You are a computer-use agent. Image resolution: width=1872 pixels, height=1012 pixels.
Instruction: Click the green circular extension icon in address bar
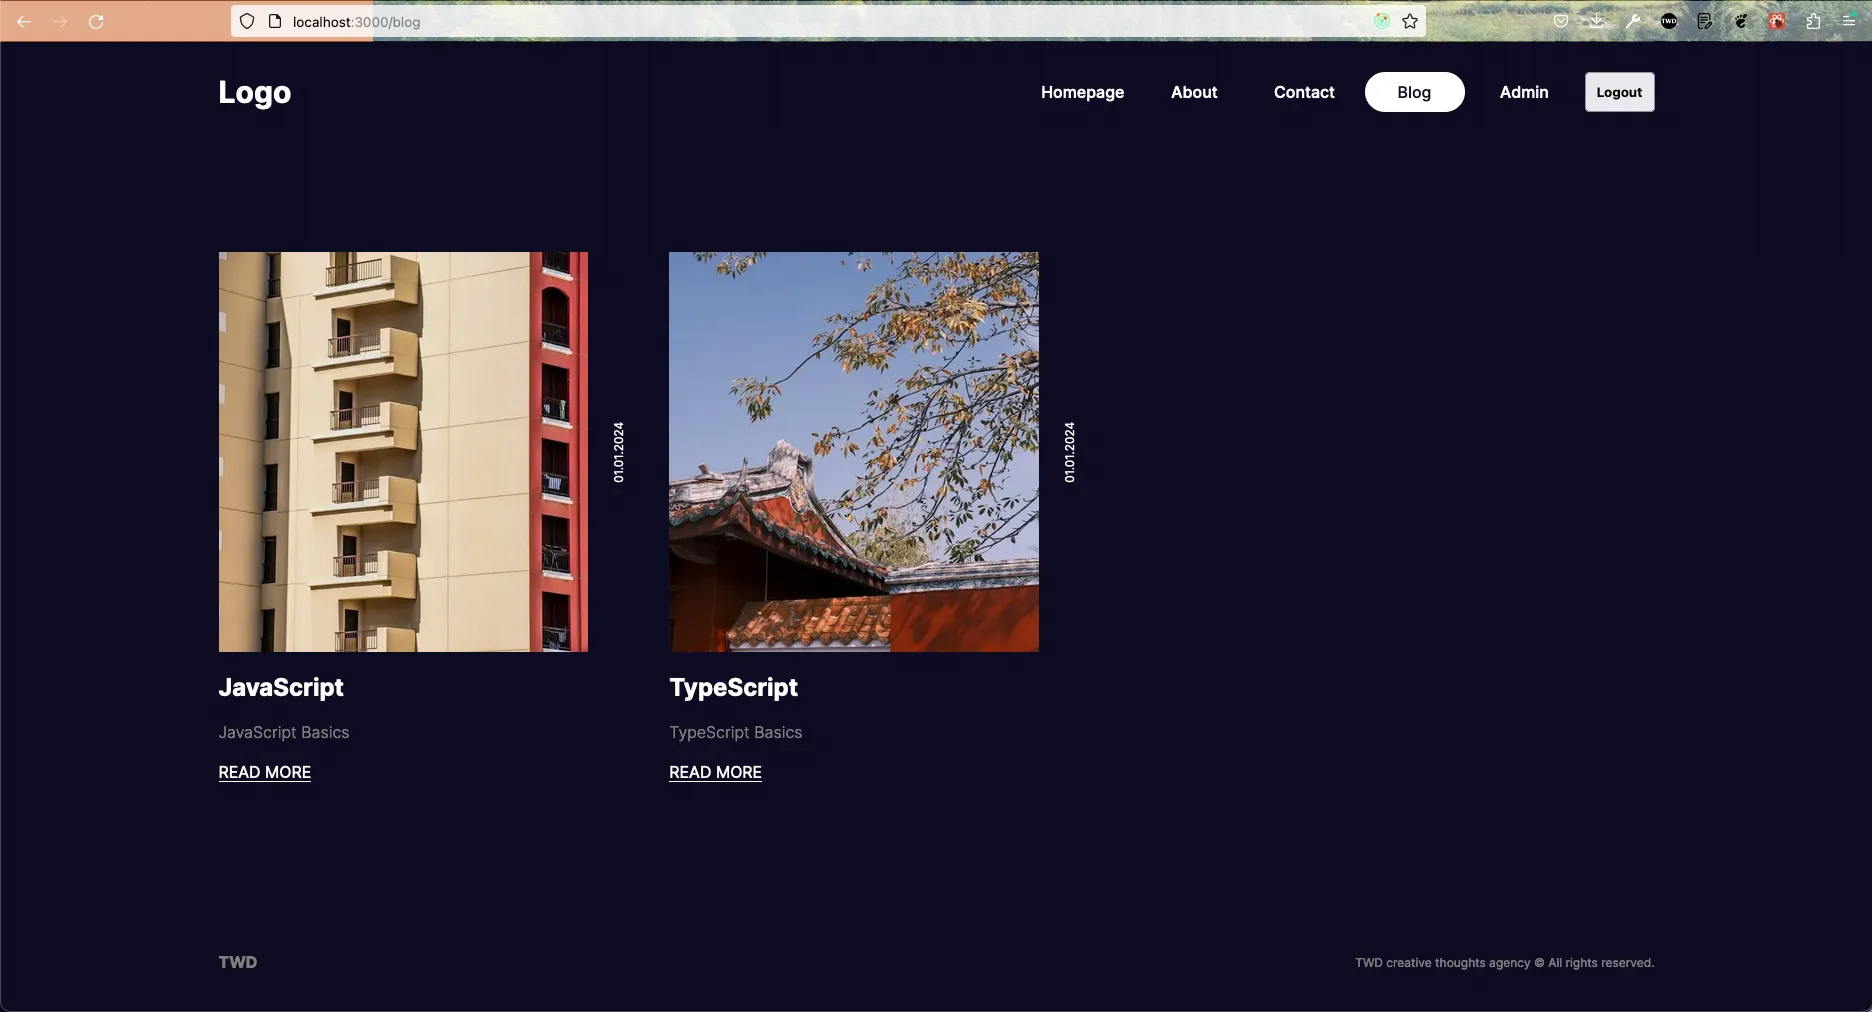pos(1382,21)
